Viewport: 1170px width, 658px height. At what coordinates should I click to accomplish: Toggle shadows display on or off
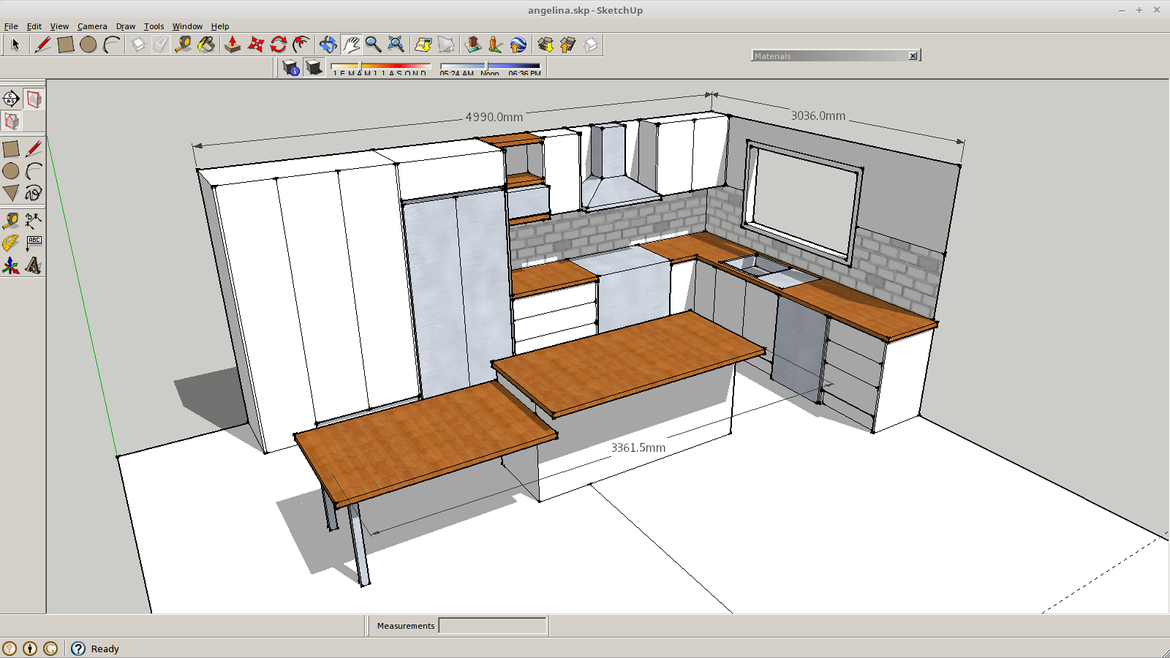click(314, 67)
